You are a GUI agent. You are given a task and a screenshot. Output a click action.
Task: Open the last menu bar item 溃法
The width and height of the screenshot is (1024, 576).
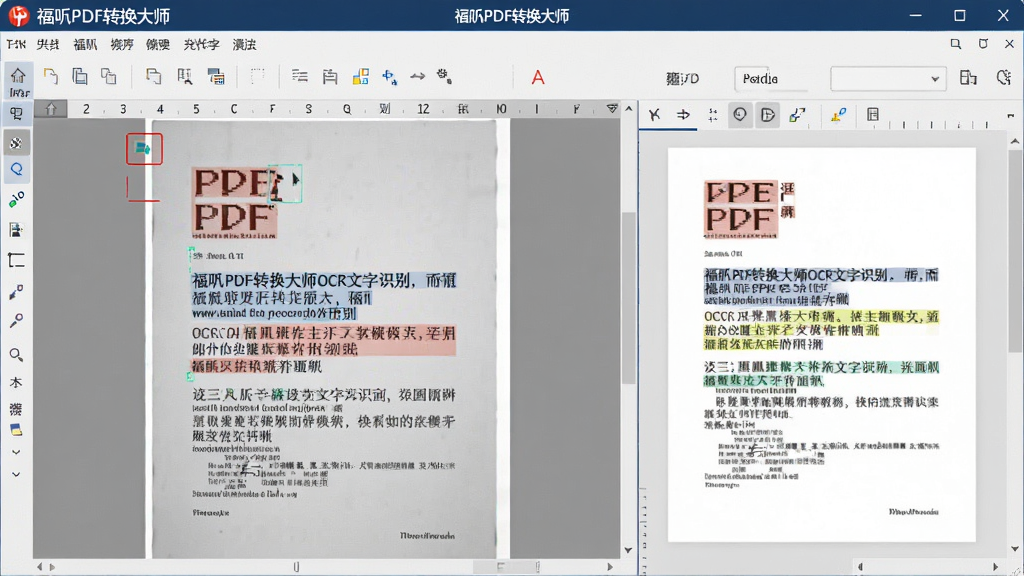point(244,44)
